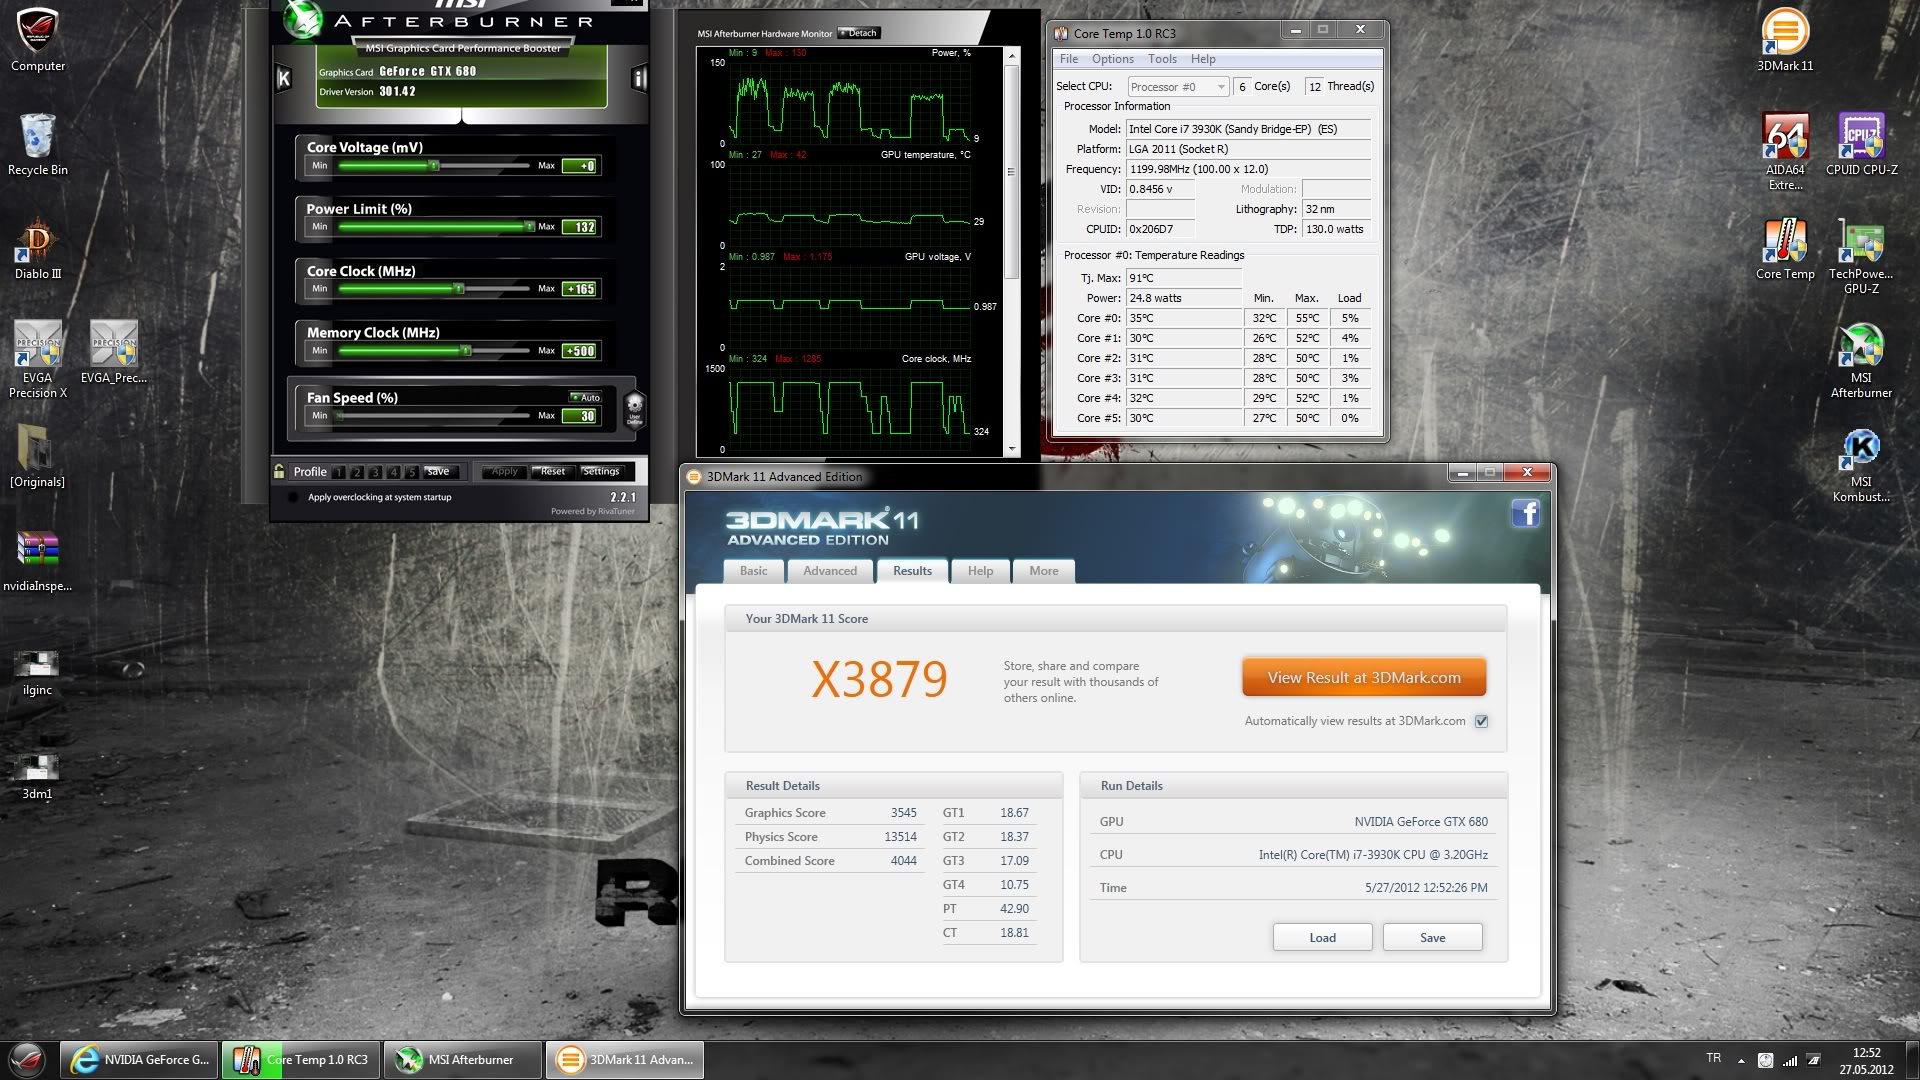Open Kombustor via the K button in Afterburner
Screen dimensions: 1920x1080
click(x=284, y=79)
